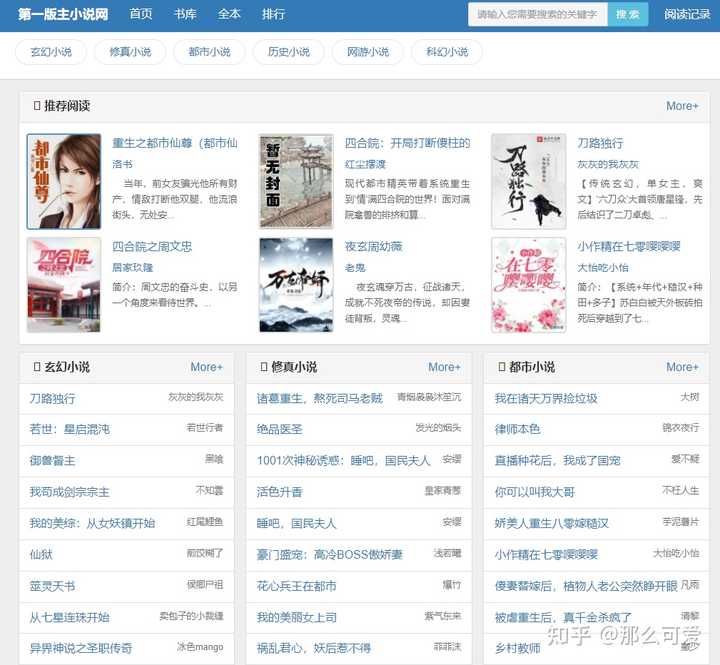Open 活色升香 list entry
Image resolution: width=720 pixels, height=665 pixels.
tap(280, 492)
